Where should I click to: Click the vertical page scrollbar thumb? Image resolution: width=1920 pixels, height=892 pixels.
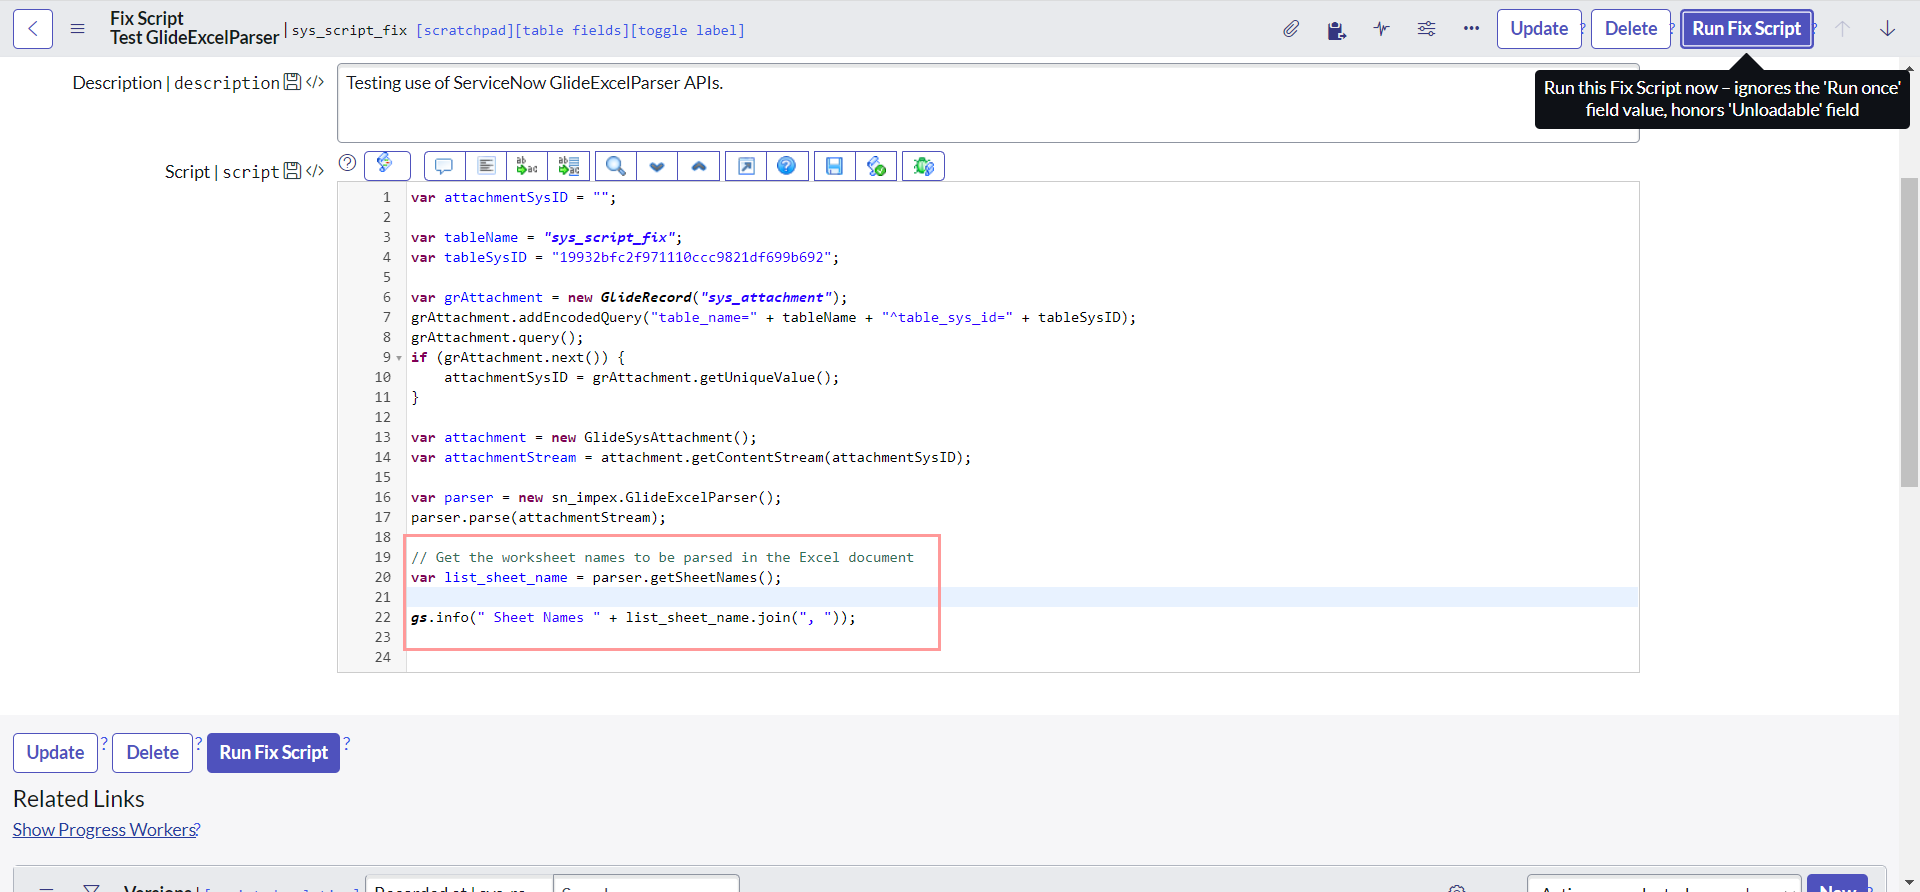(1909, 330)
